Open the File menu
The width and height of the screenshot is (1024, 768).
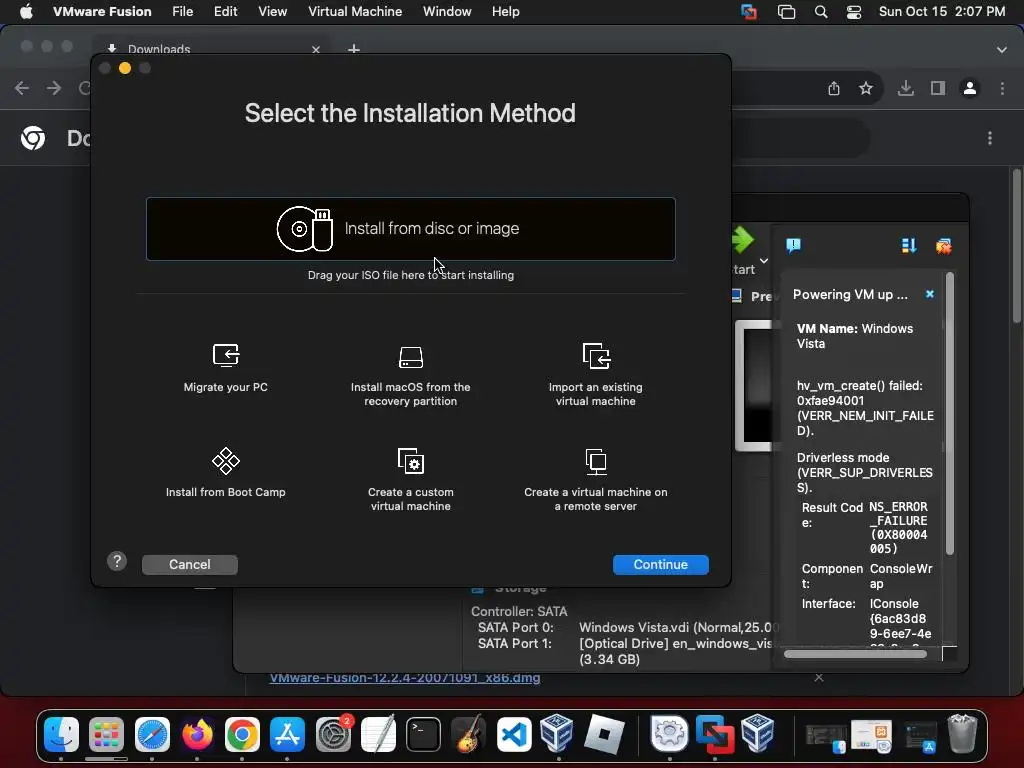[x=182, y=12]
